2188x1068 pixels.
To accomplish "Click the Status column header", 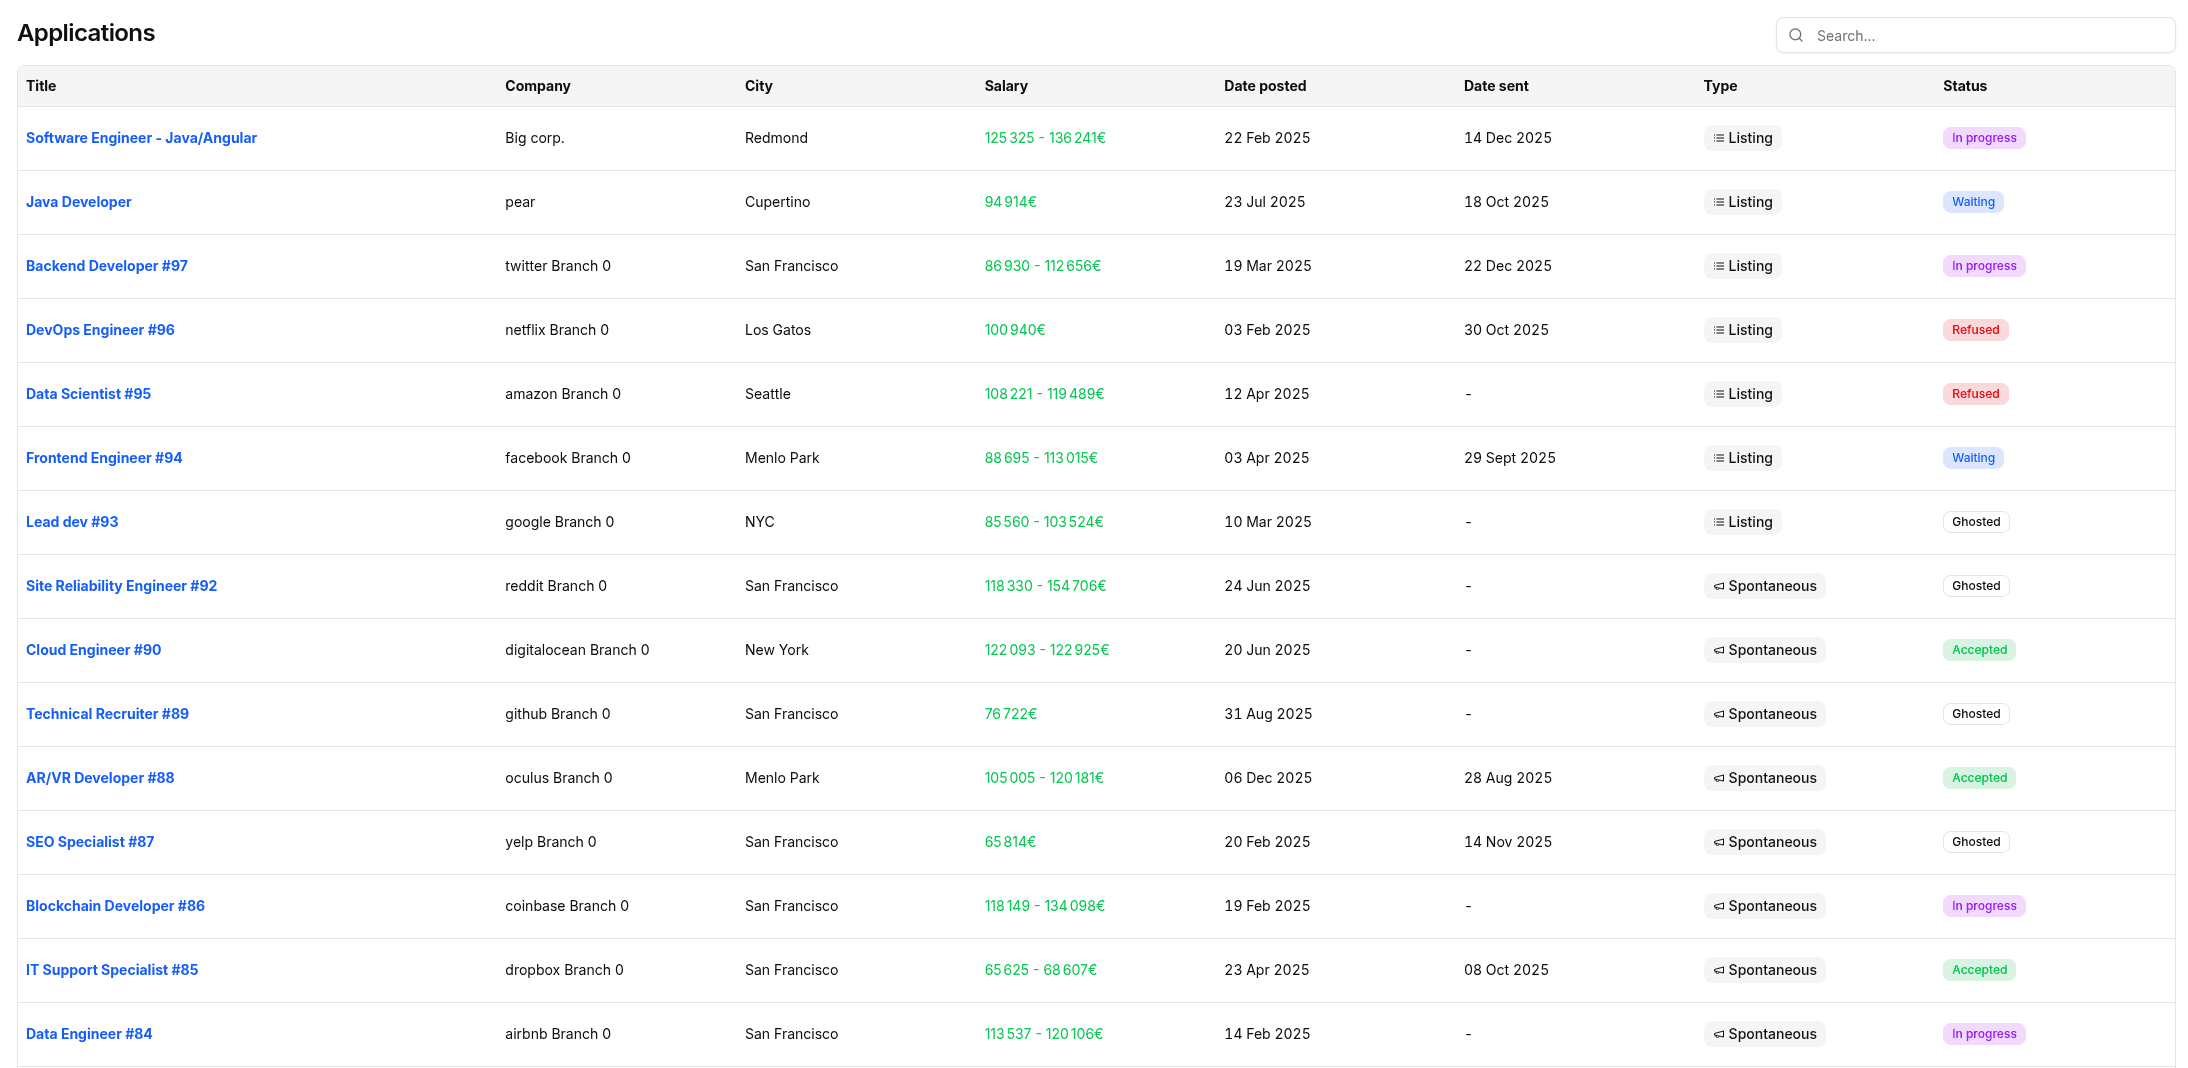I will coord(1964,86).
